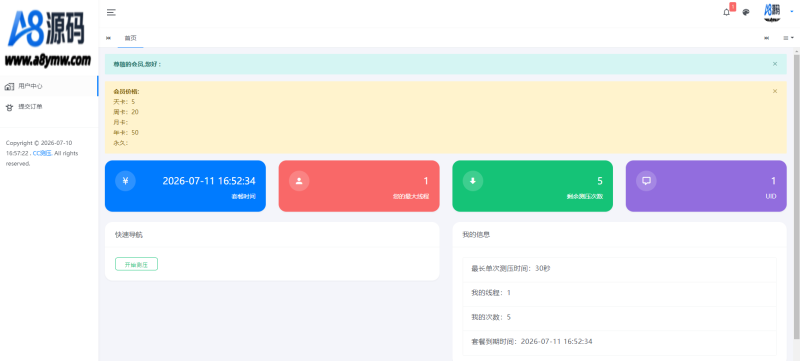Screen dimensions: 800x361
Task: Click the 我的信息 panel heading
Action: (477, 235)
